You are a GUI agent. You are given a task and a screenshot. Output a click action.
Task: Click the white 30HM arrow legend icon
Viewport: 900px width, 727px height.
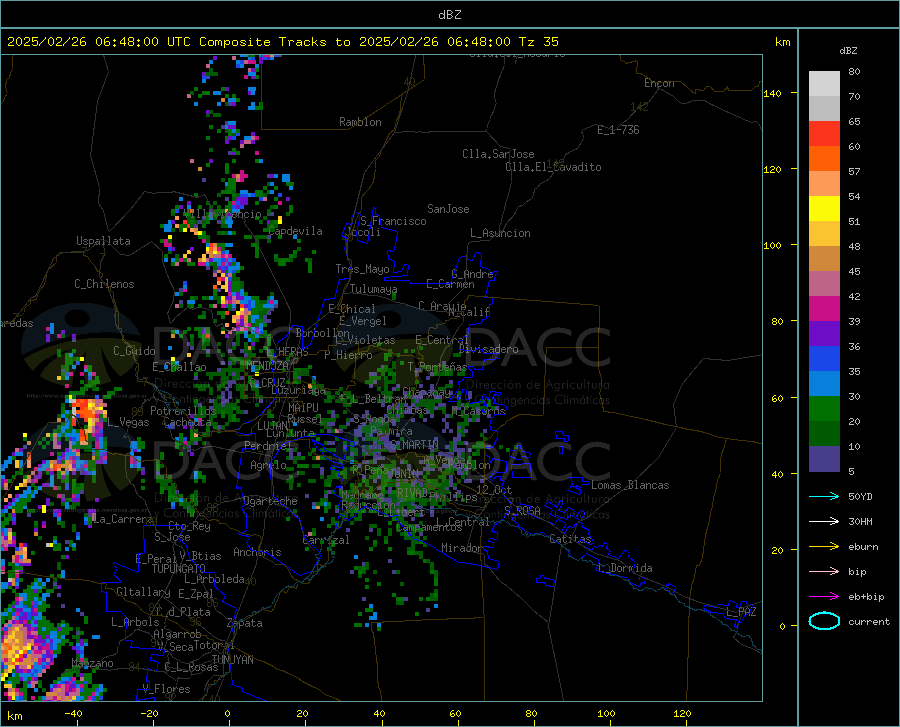[824, 521]
